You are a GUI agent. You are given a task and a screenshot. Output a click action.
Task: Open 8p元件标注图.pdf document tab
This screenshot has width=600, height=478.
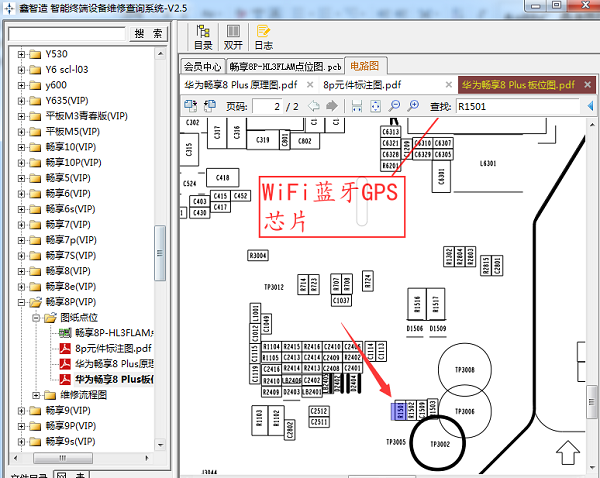(362, 85)
